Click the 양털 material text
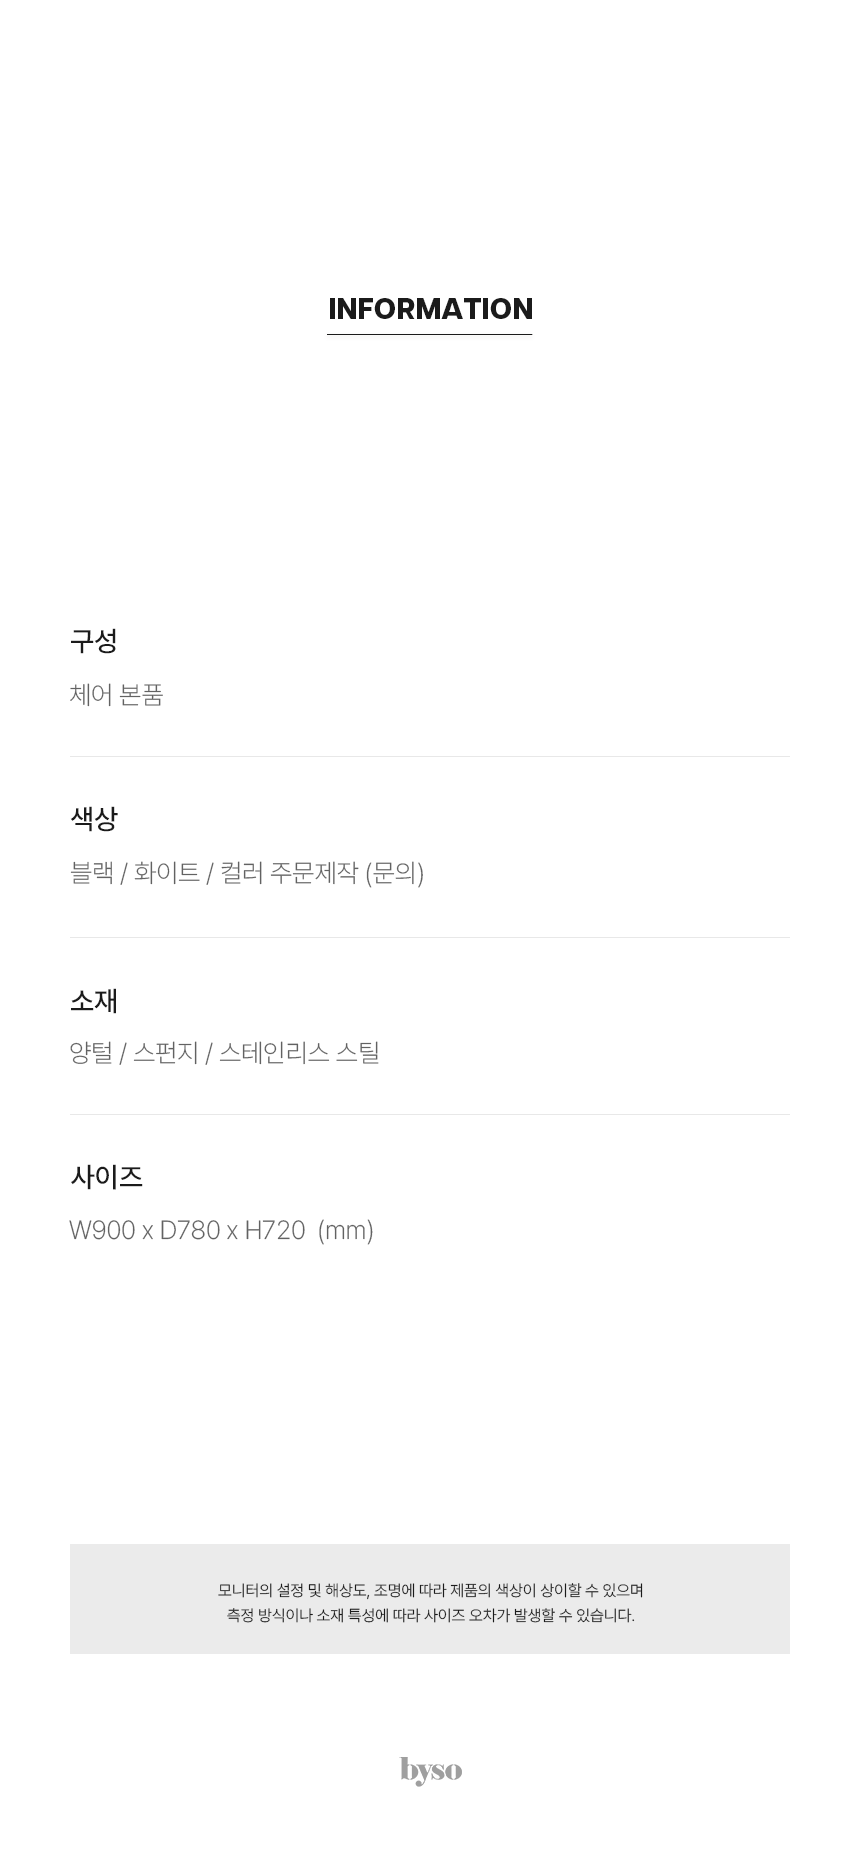The image size is (860, 1859). 91,1053
